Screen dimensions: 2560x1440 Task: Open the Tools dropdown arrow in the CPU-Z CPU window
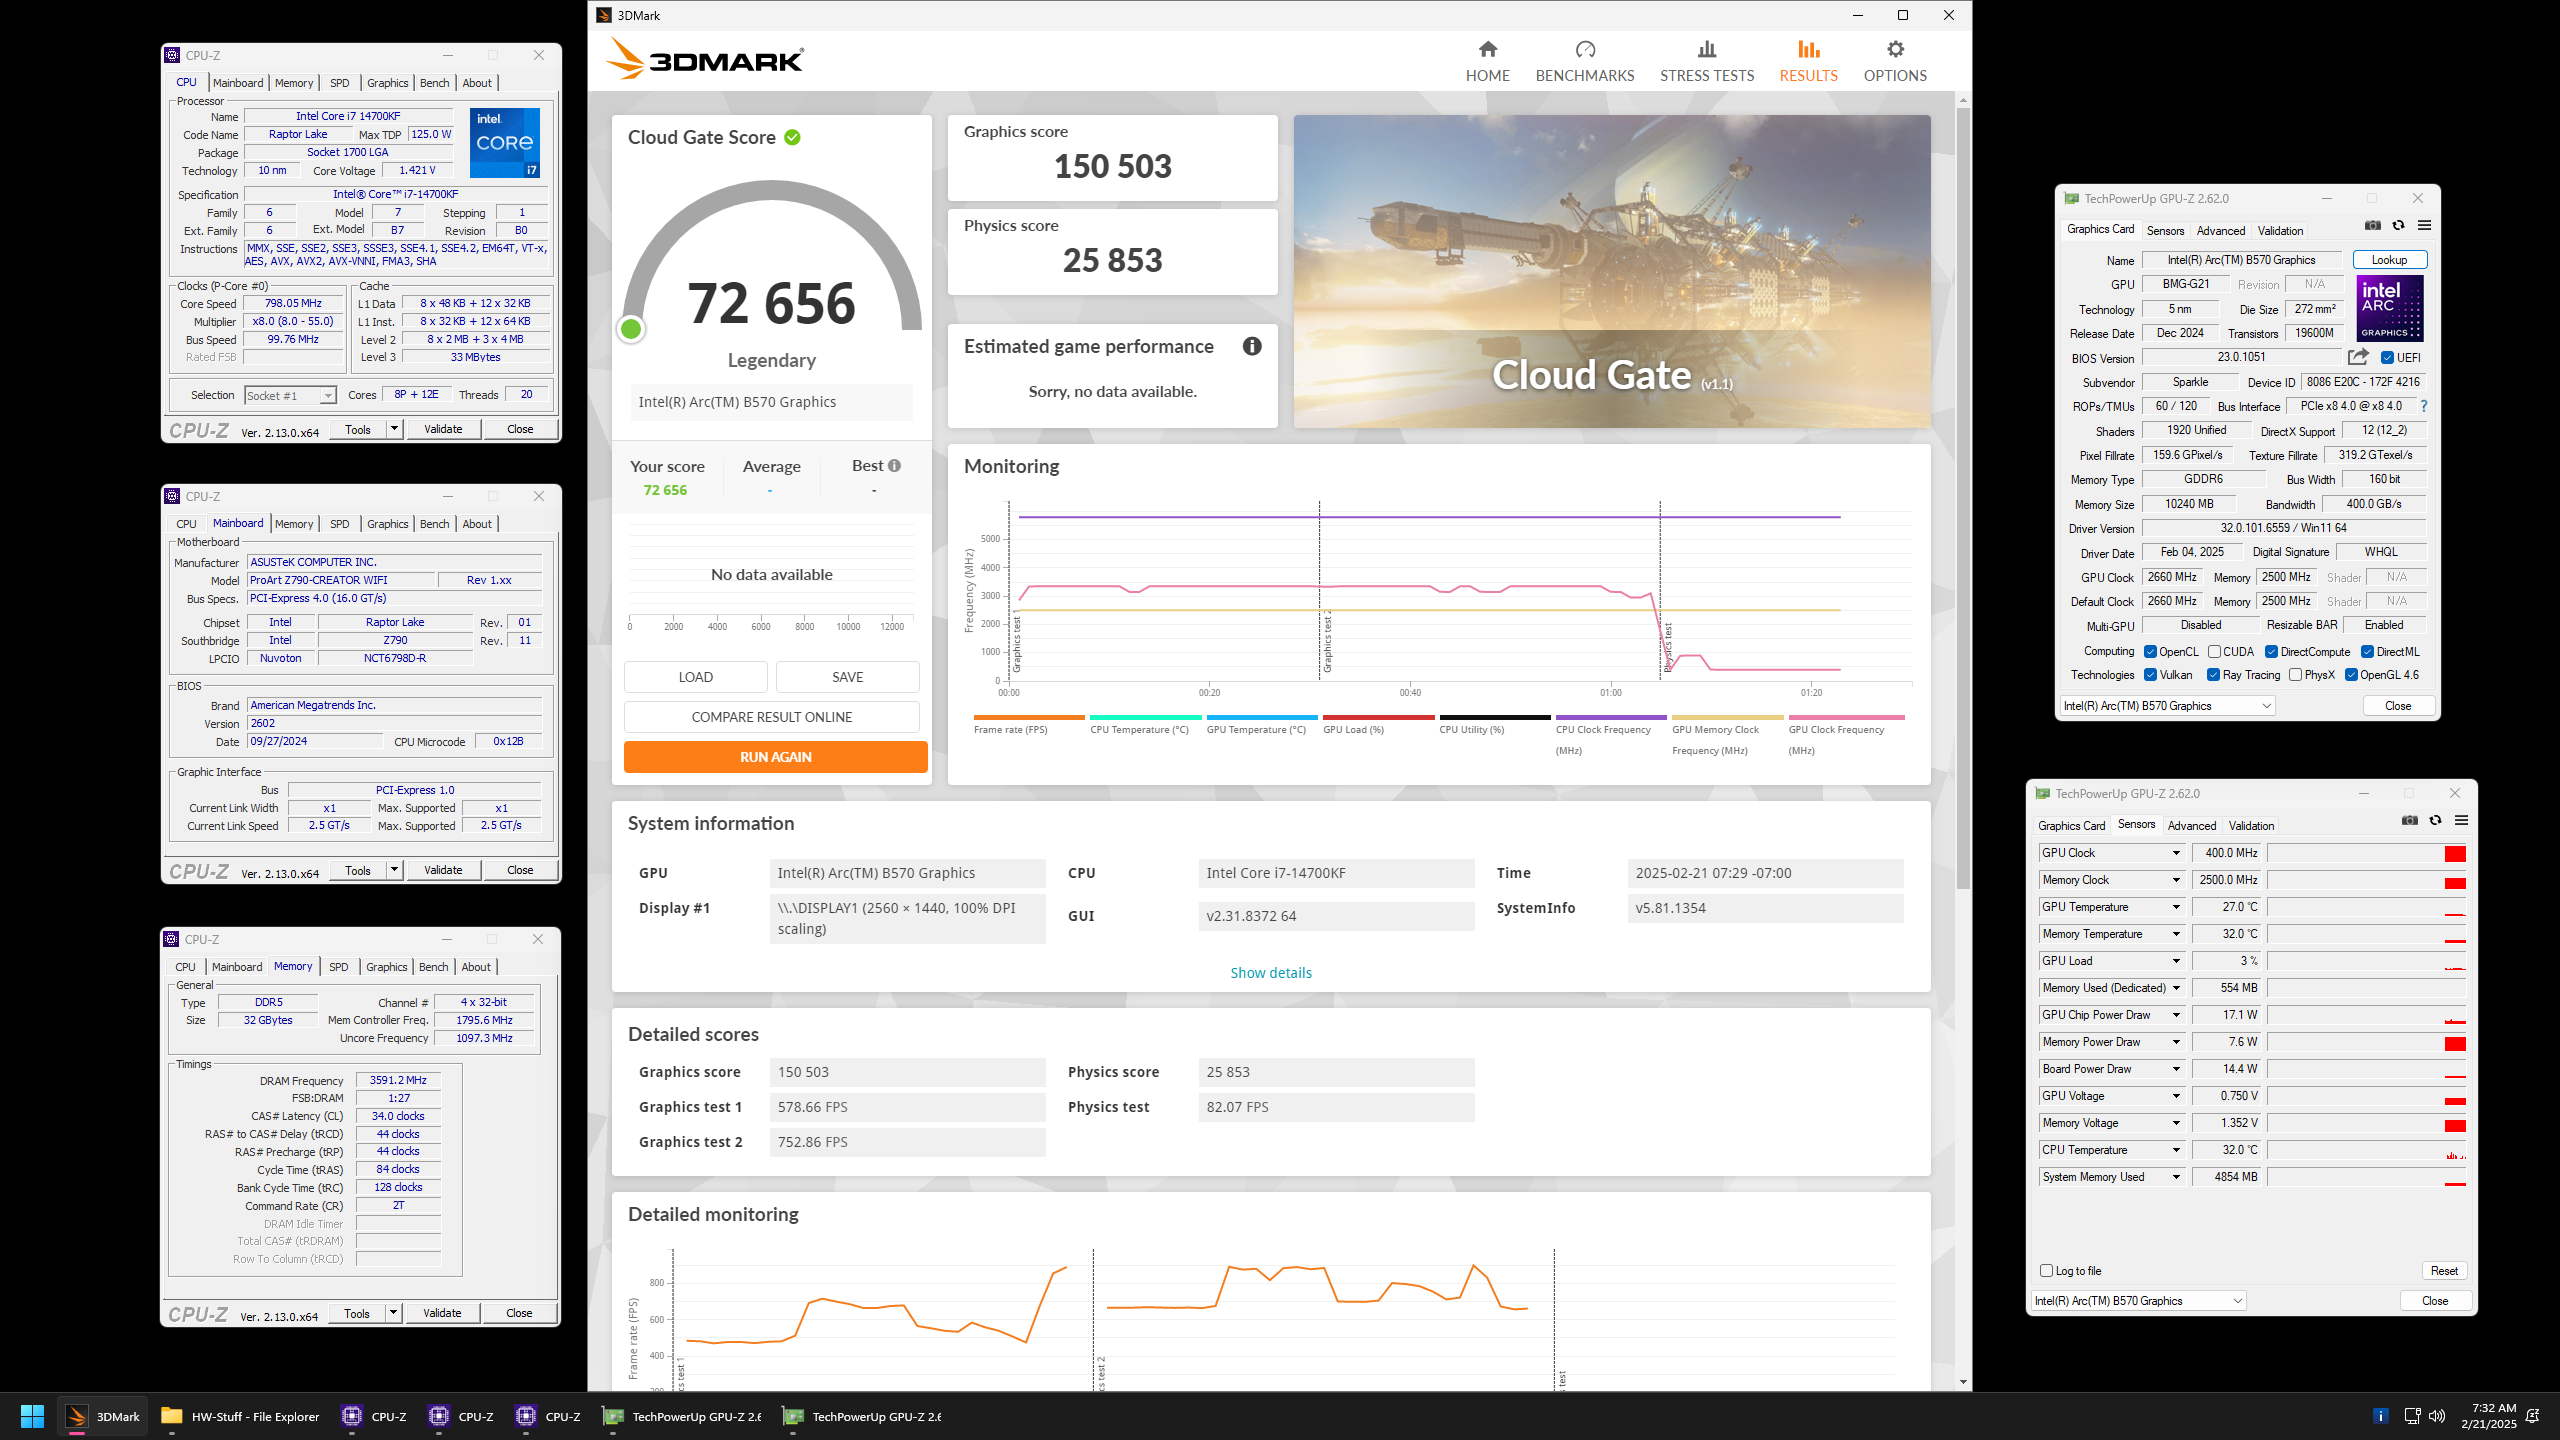394,429
